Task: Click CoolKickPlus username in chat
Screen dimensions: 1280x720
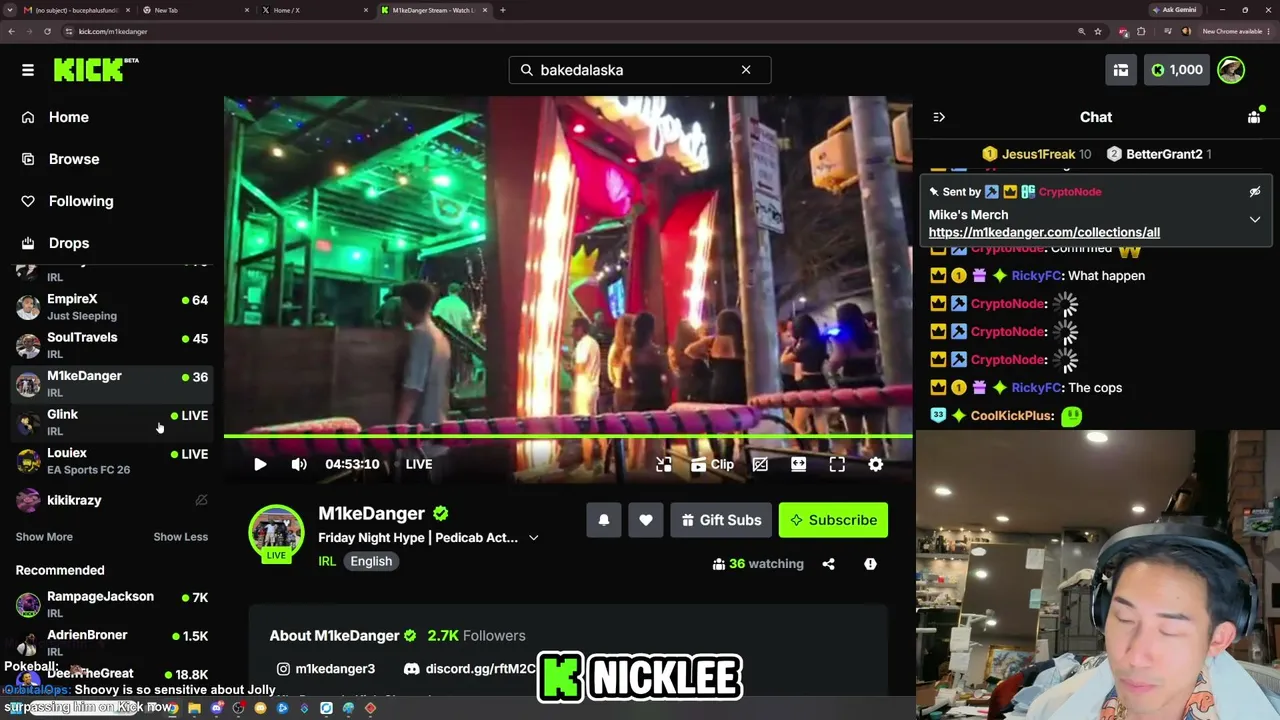Action: click(x=1012, y=416)
